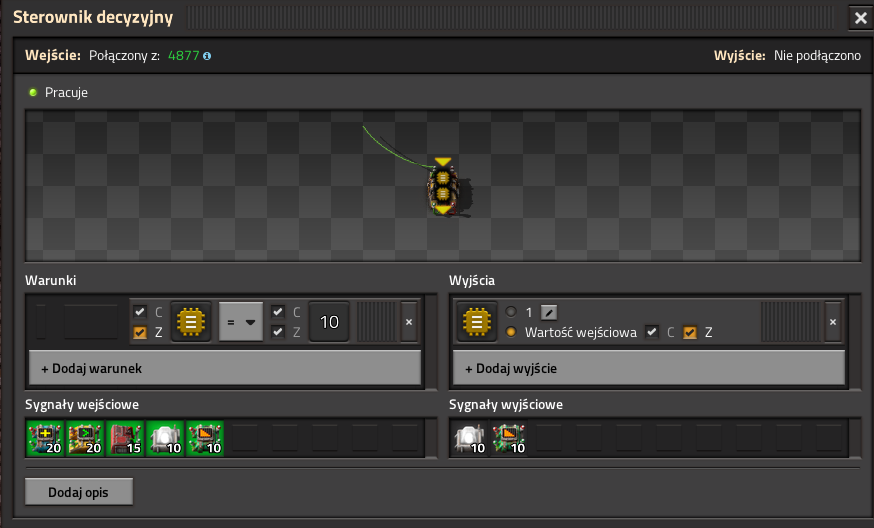Click the info icon beside network 4877

pos(207,56)
